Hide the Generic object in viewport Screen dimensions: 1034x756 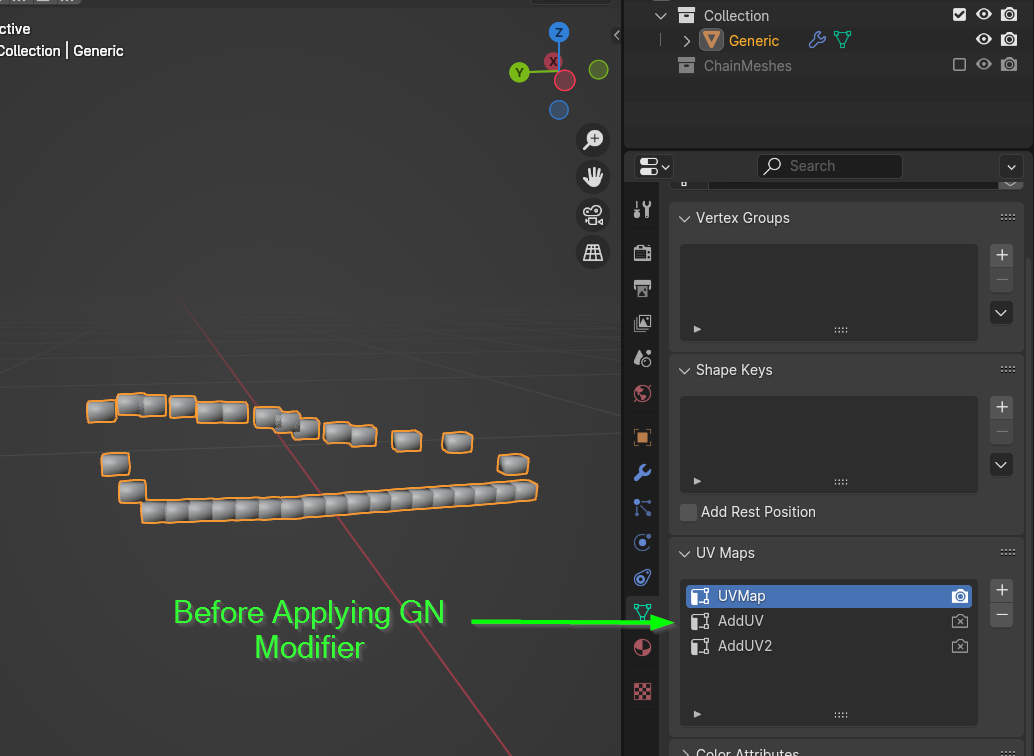click(984, 40)
